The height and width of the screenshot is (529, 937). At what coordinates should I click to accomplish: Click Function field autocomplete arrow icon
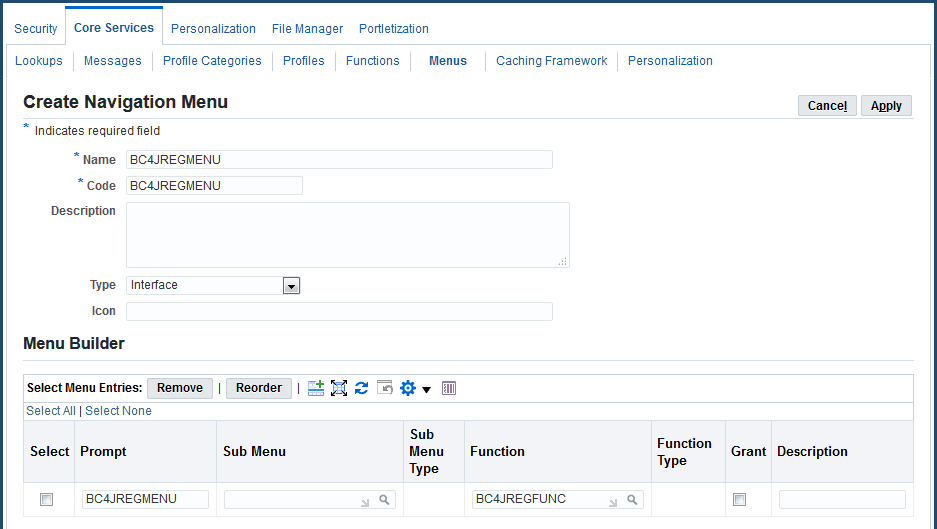click(x=613, y=503)
